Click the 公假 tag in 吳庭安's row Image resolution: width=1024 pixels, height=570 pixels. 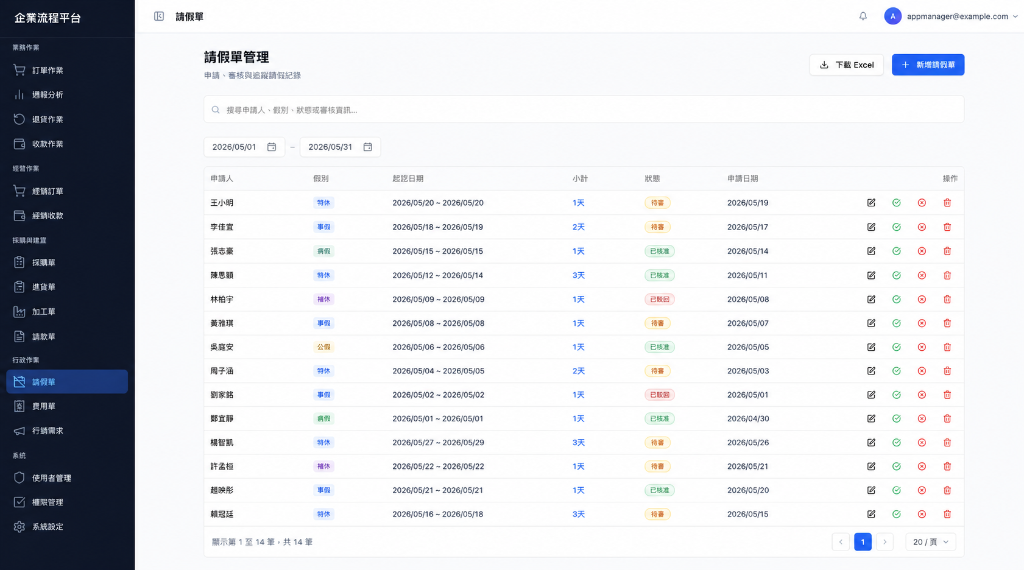point(324,347)
